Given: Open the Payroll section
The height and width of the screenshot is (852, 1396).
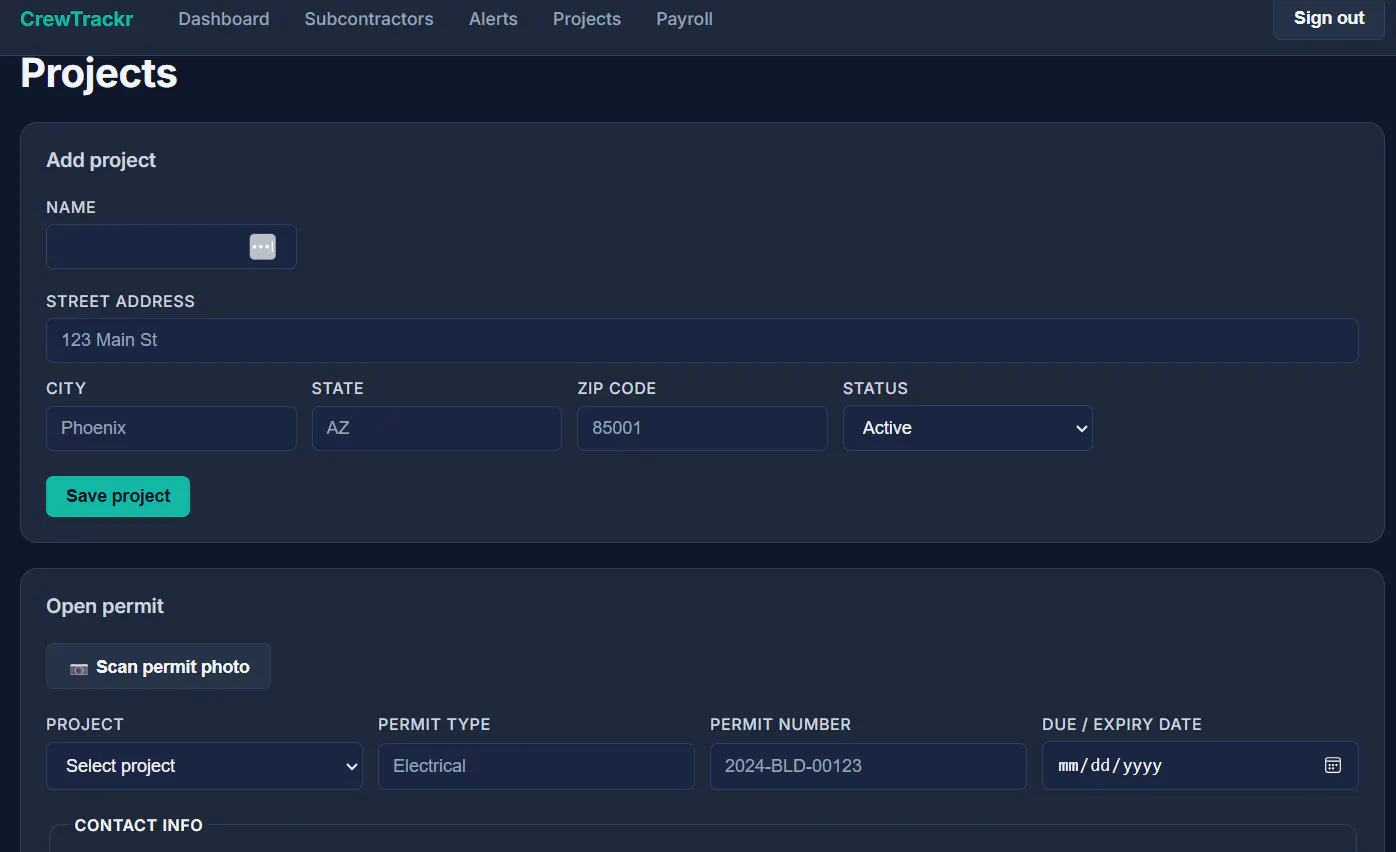Looking at the screenshot, I should pyautogui.click(x=684, y=19).
